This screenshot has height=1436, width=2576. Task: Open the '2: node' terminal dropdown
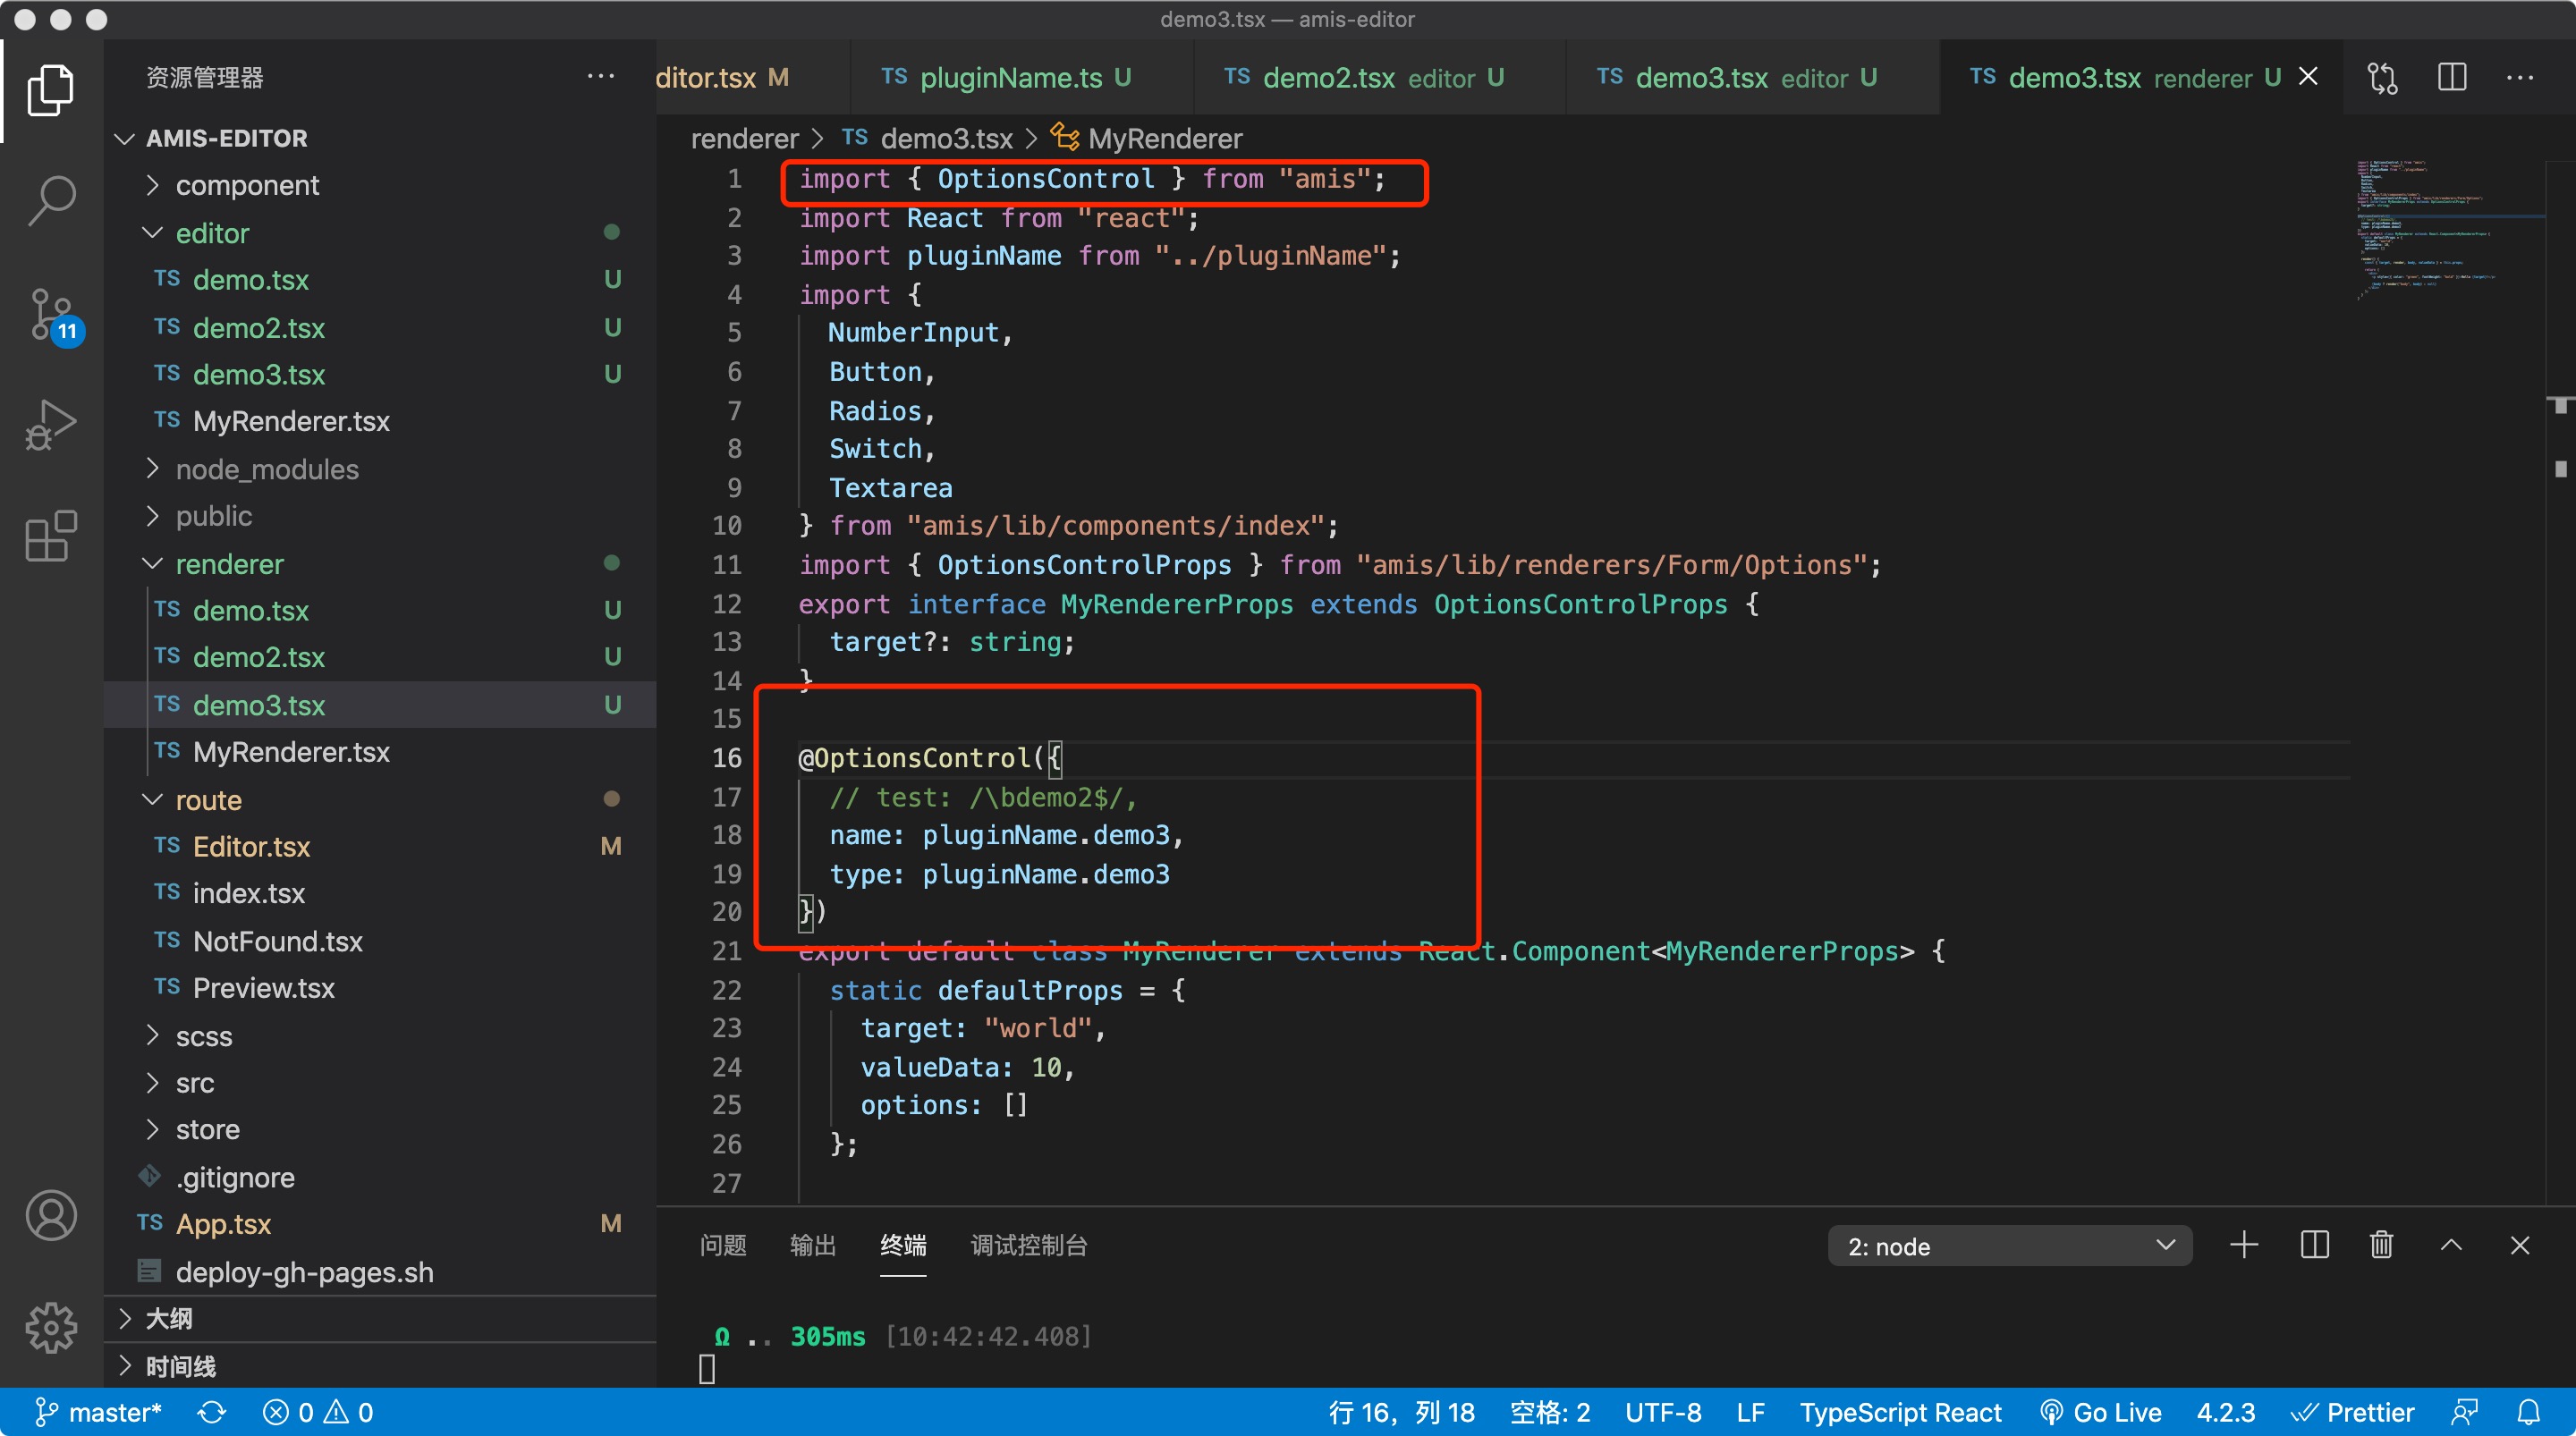2010,1246
